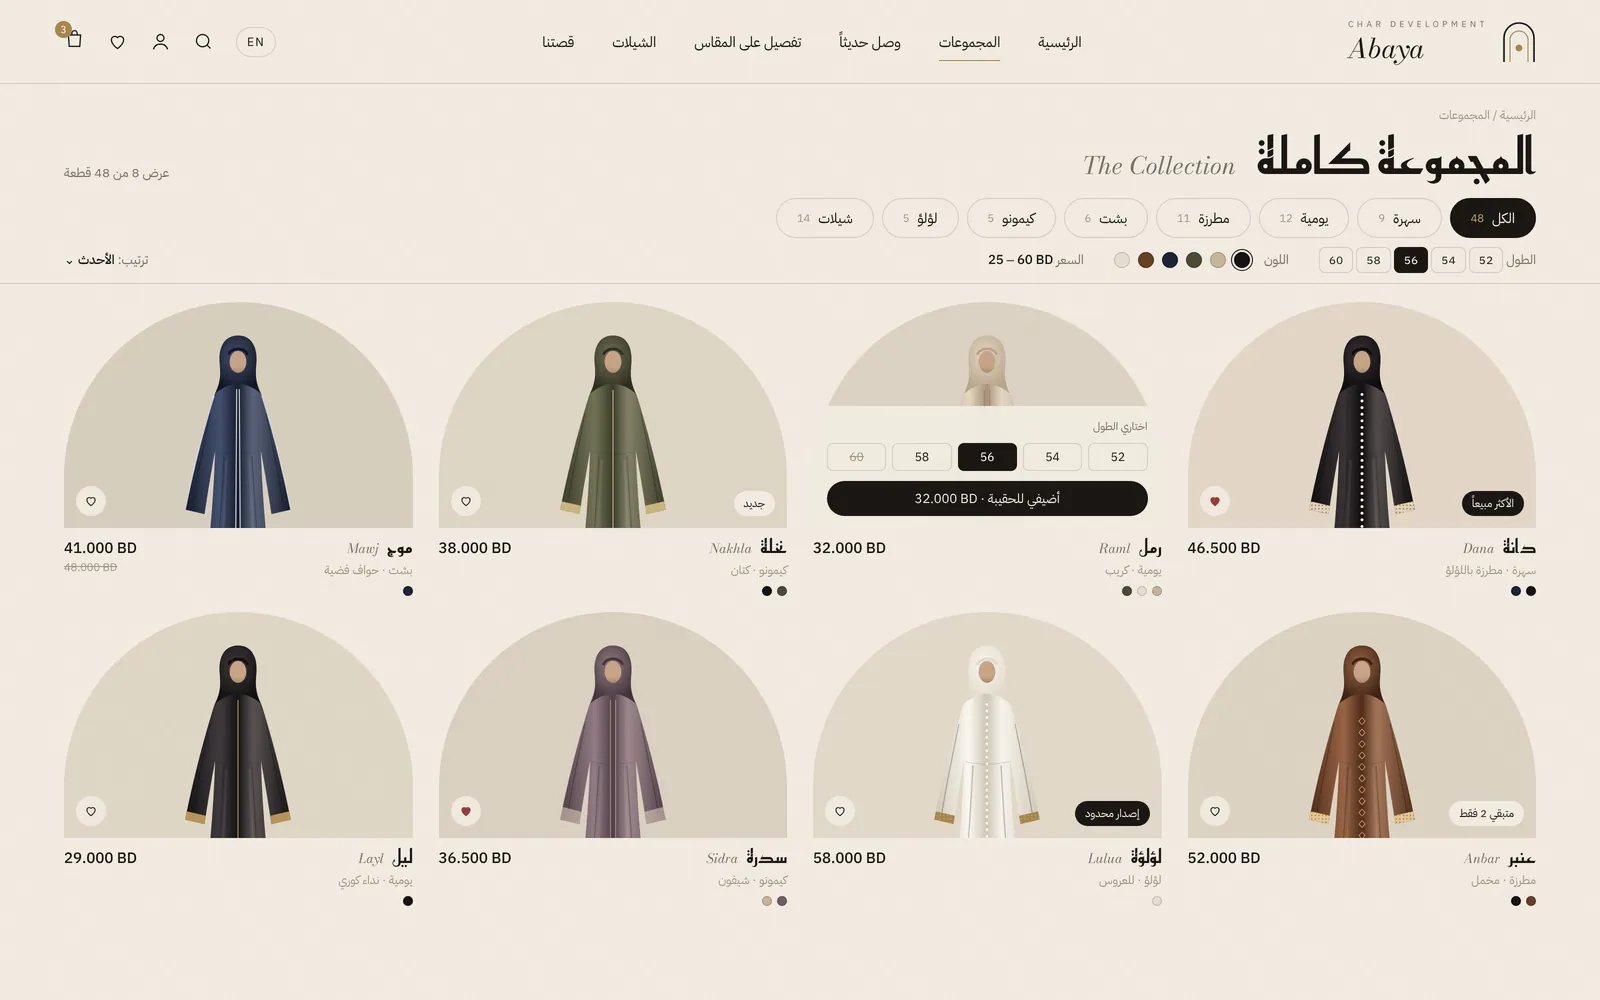Select brown color filter swatch

point(1146,260)
